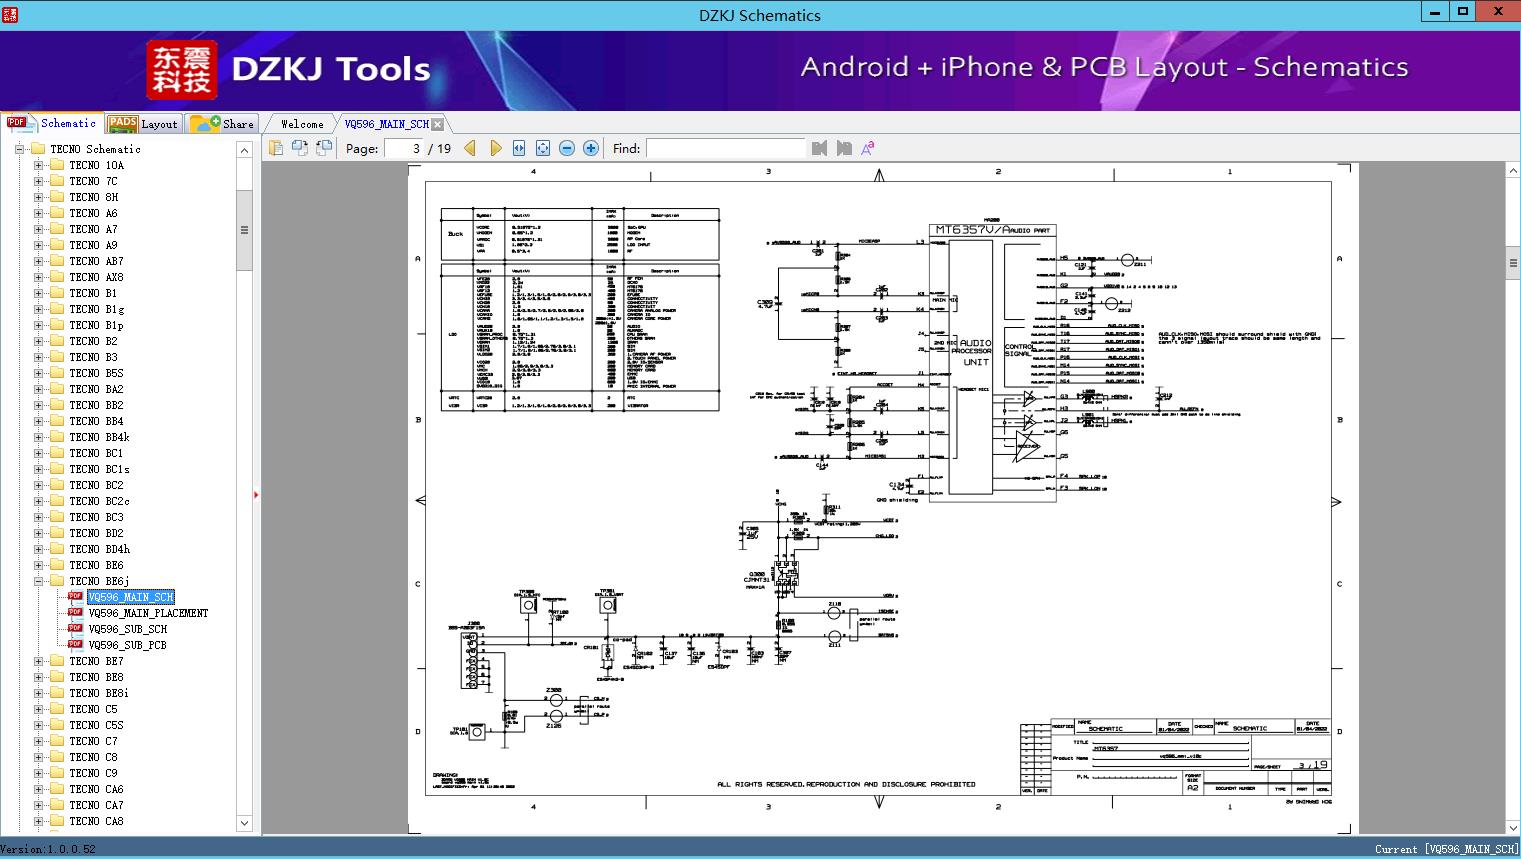The height and width of the screenshot is (859, 1521).
Task: Open the Welcome document tab
Action: (x=302, y=124)
